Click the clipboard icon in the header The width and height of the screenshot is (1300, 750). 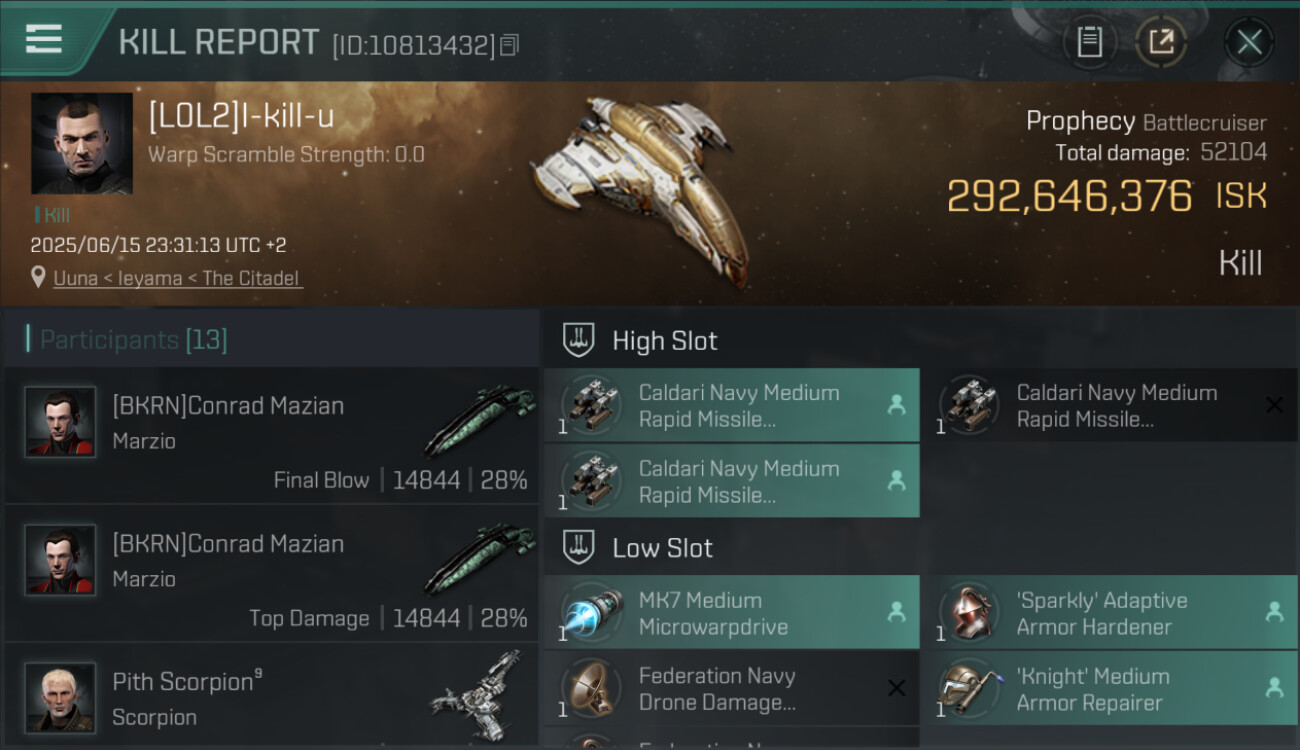(1089, 42)
